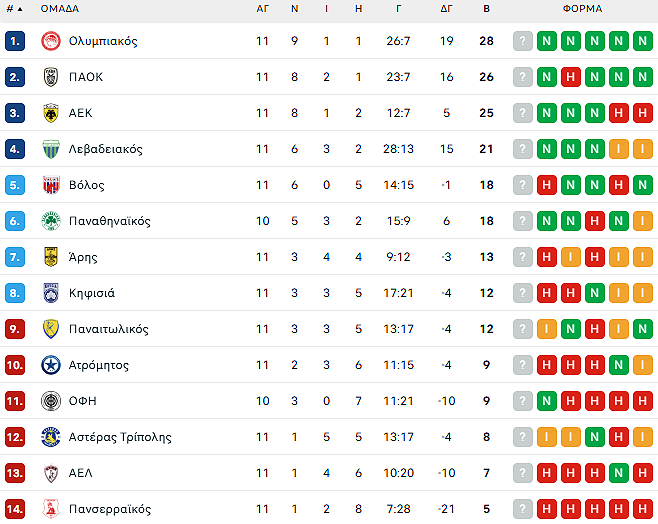The height and width of the screenshot is (524, 658).
Task: Click the PAOK club crest icon
Action: tap(51, 77)
